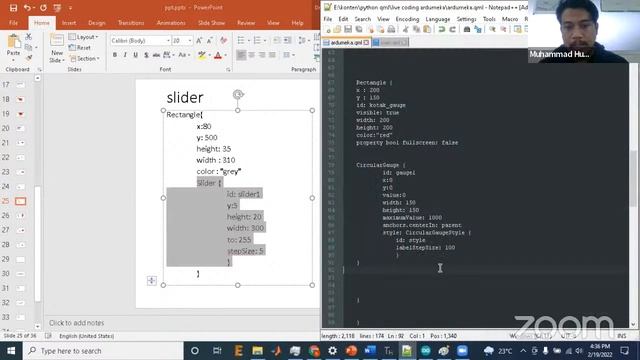Align text left
Viewport: 640px width, 360px height.
coord(241,55)
